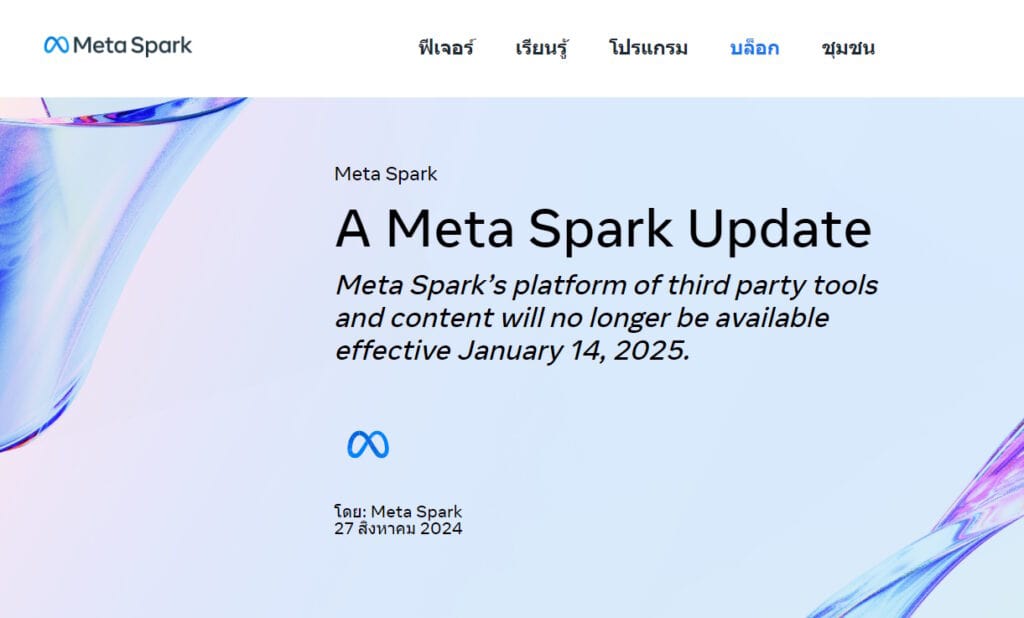The image size is (1024, 618).
Task: Go to the โปรแกรม navigation item
Action: [x=648, y=47]
